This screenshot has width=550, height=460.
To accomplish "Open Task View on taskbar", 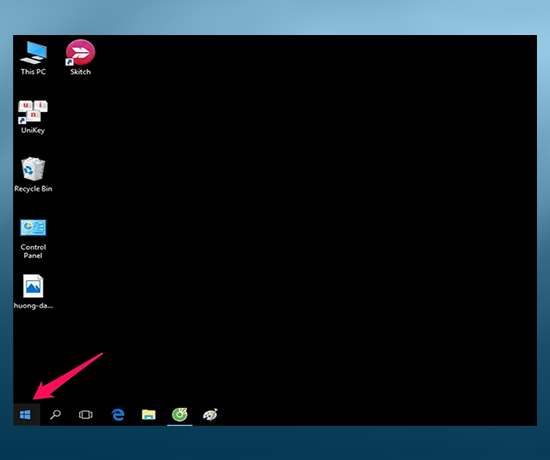I will (86, 415).
